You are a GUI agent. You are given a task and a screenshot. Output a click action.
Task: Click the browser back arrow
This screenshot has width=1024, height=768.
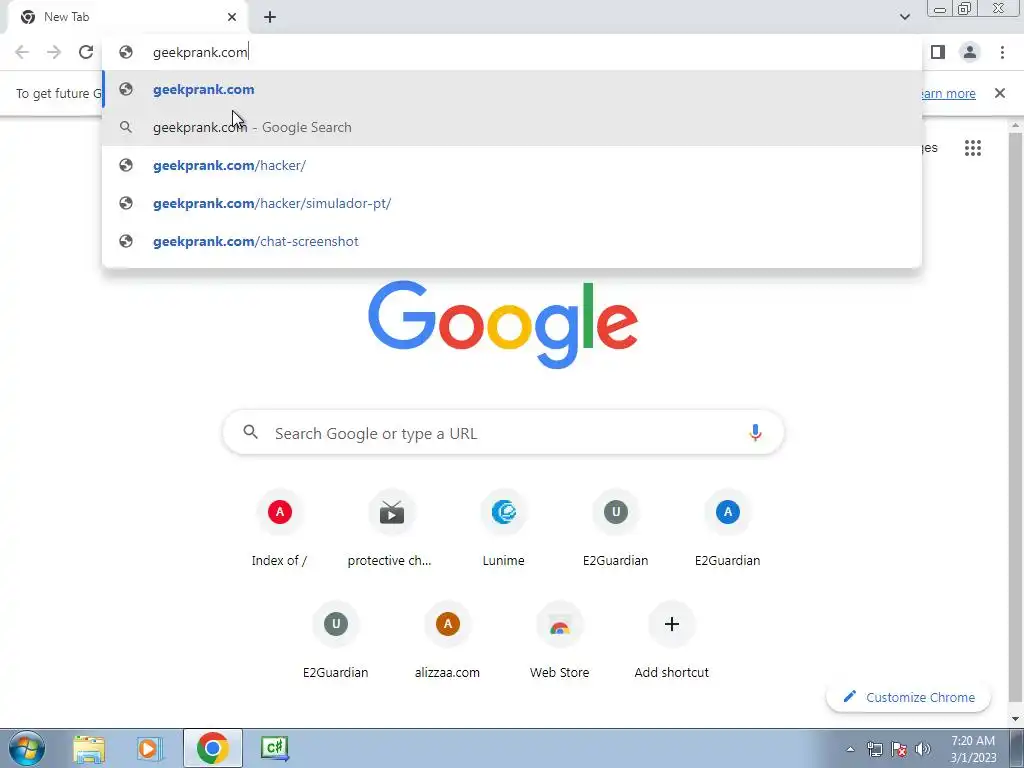(x=22, y=52)
